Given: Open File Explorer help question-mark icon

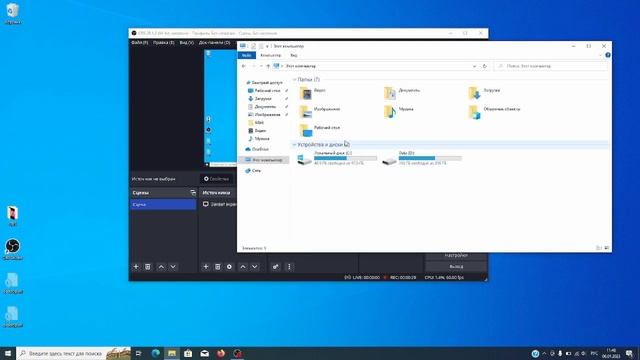Looking at the screenshot, I should 608,55.
